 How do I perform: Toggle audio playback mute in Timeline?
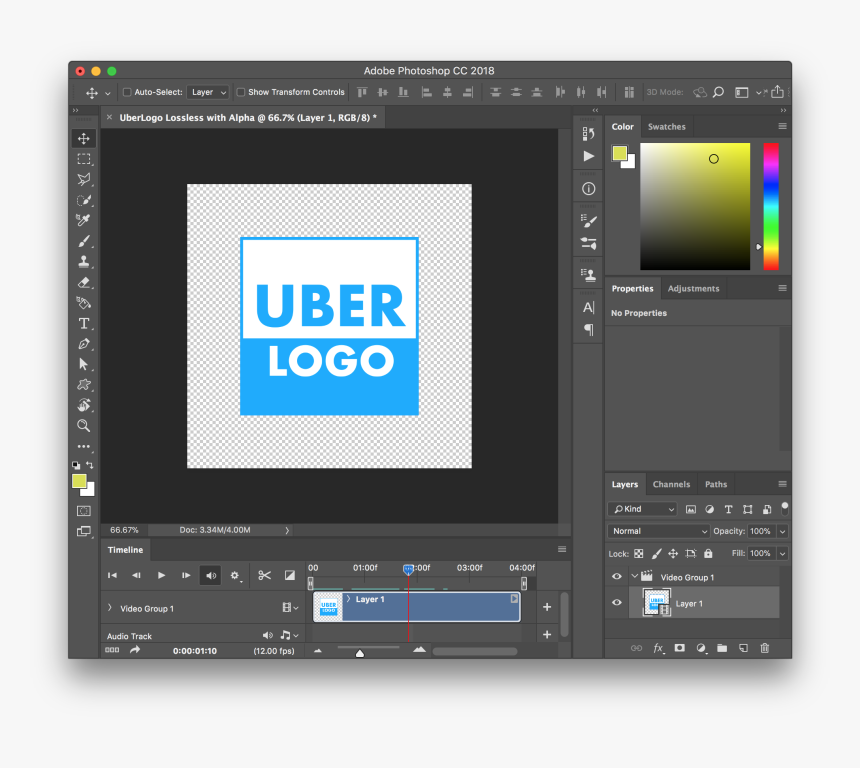211,575
